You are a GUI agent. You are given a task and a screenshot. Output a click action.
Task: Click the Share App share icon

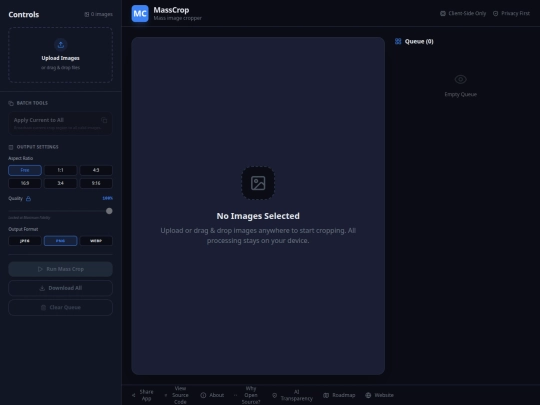click(x=134, y=395)
